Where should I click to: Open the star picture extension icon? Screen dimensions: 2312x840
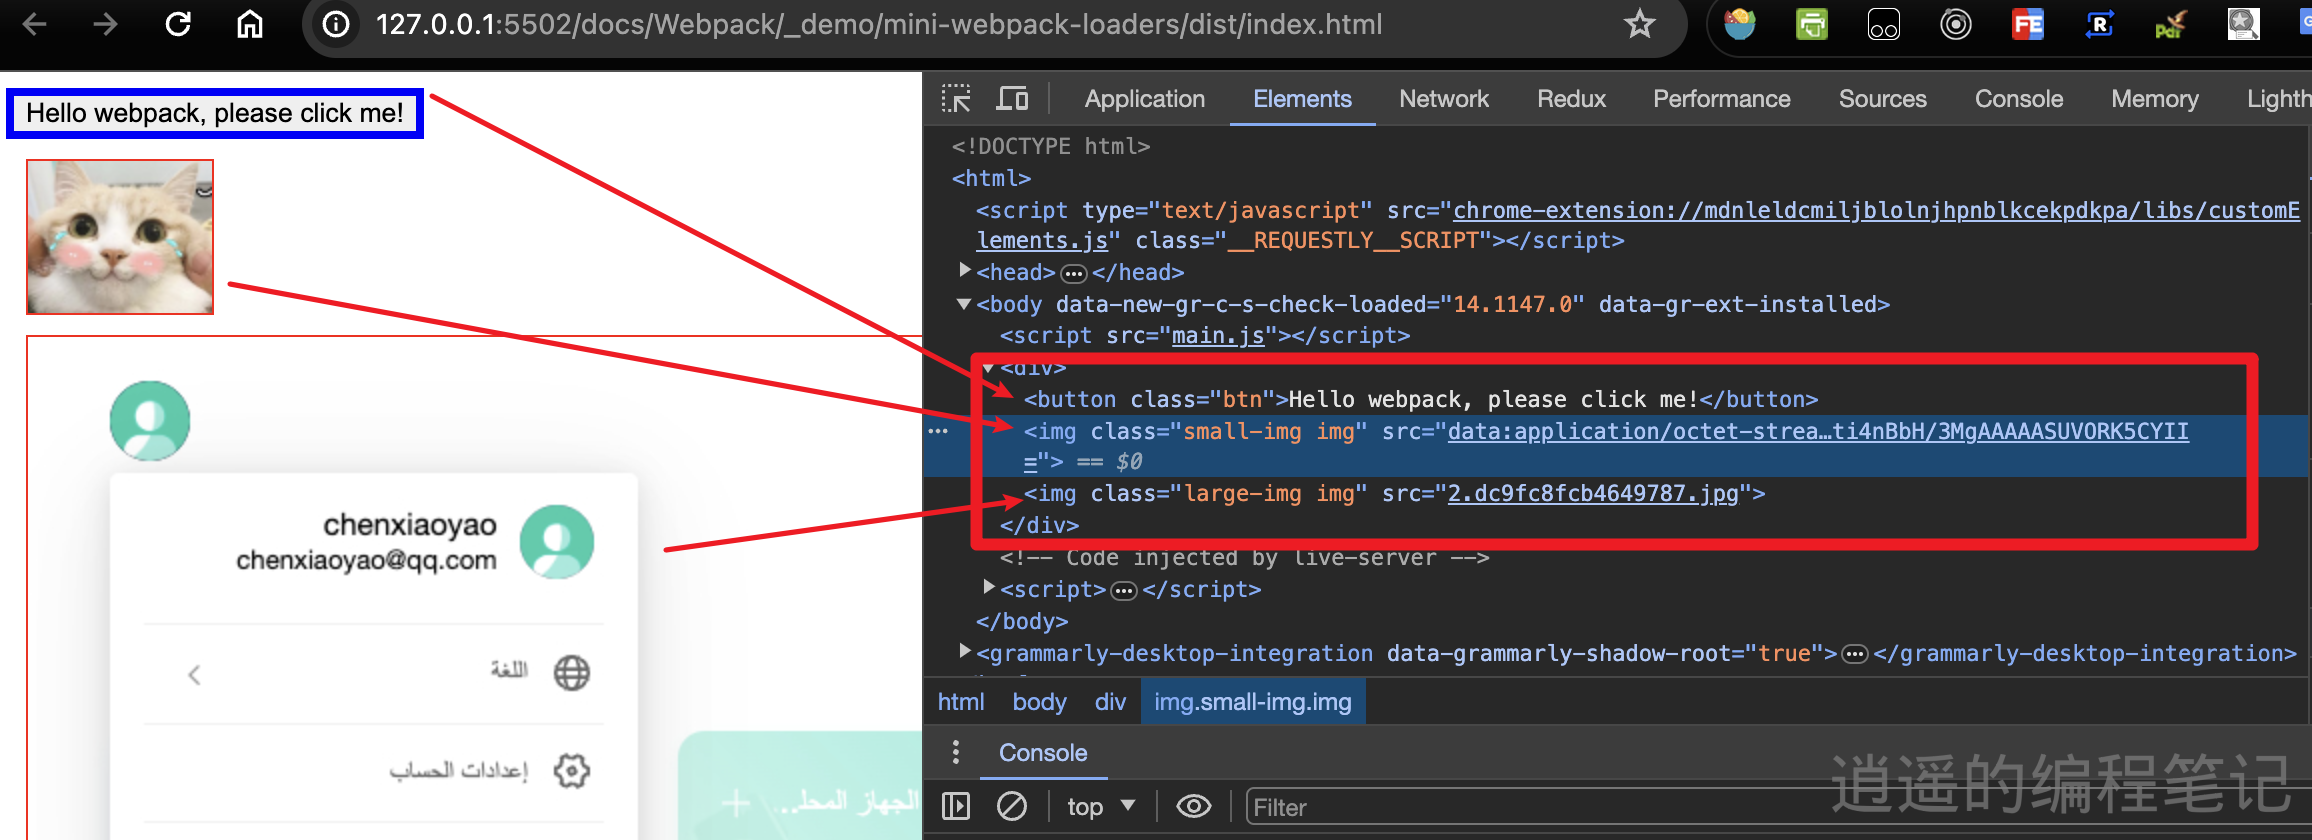click(2243, 24)
